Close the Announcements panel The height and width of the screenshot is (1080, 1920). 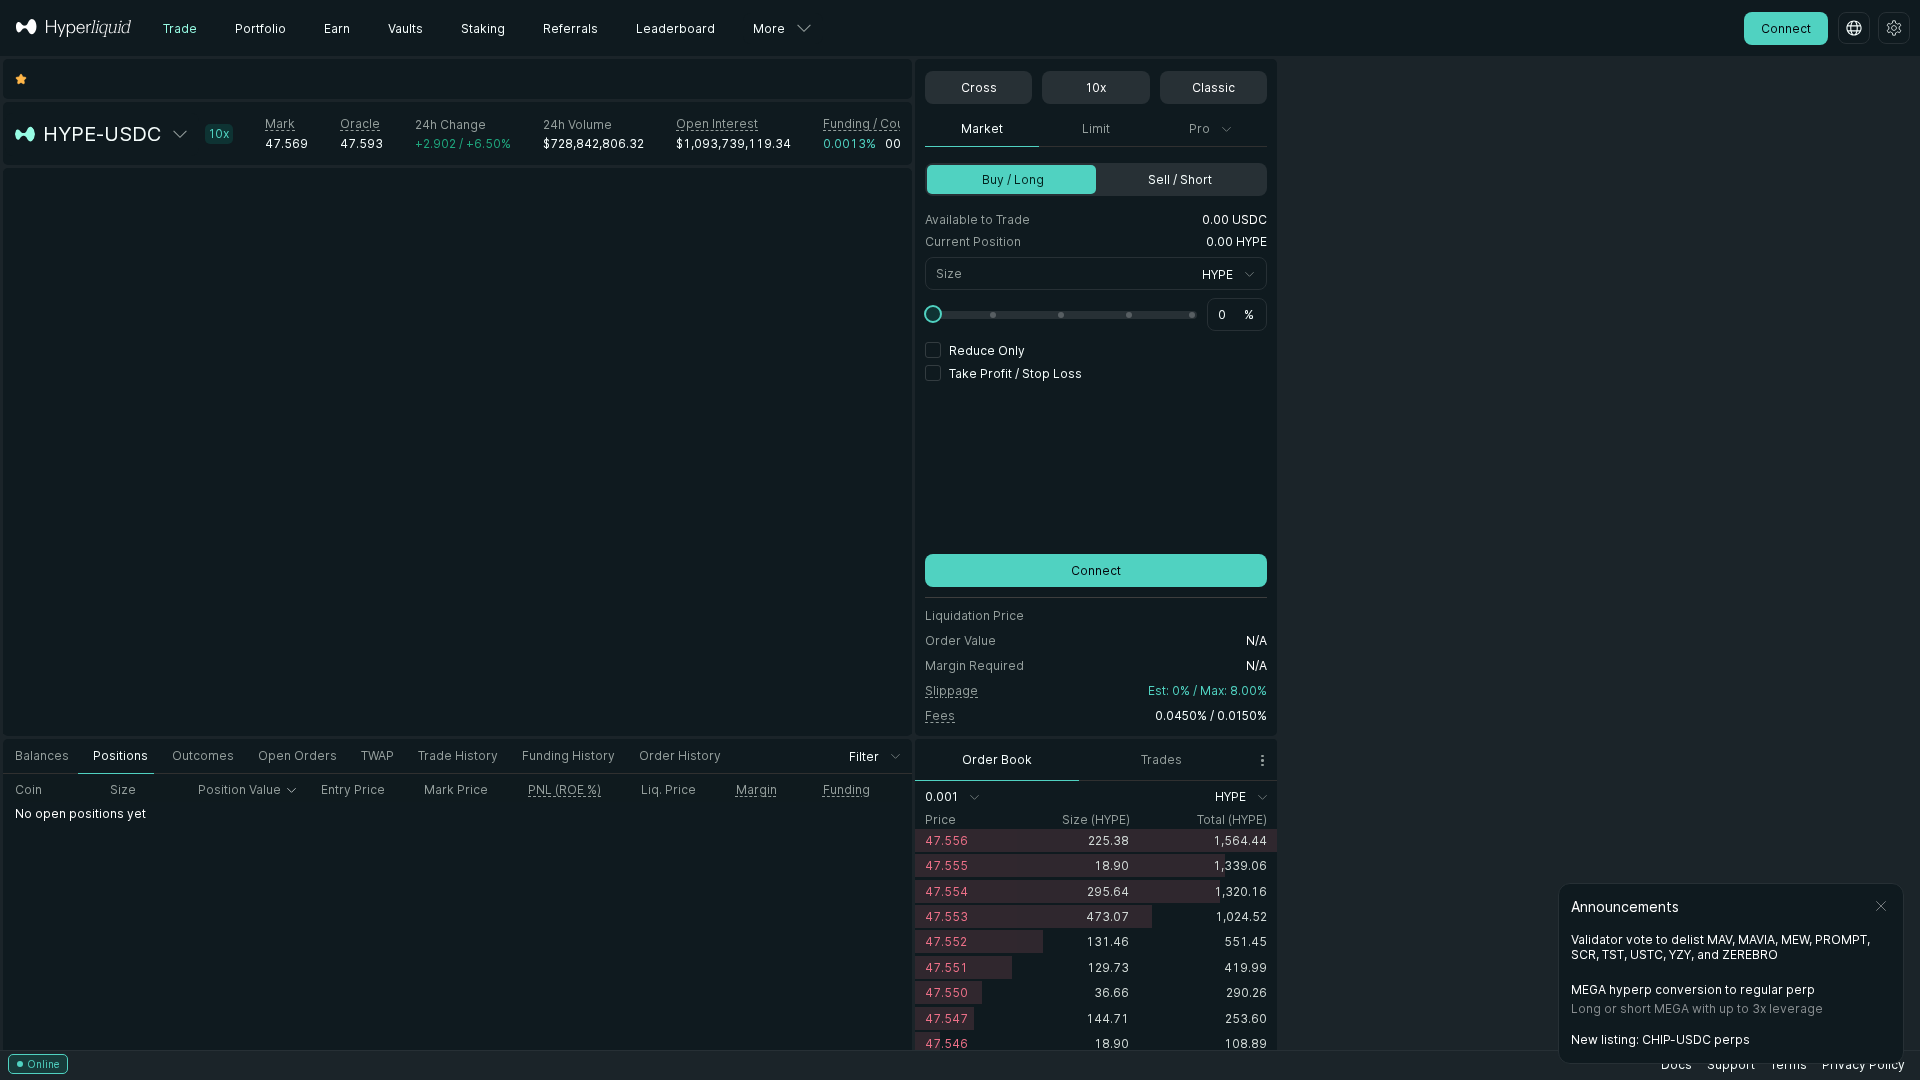tap(1881, 906)
